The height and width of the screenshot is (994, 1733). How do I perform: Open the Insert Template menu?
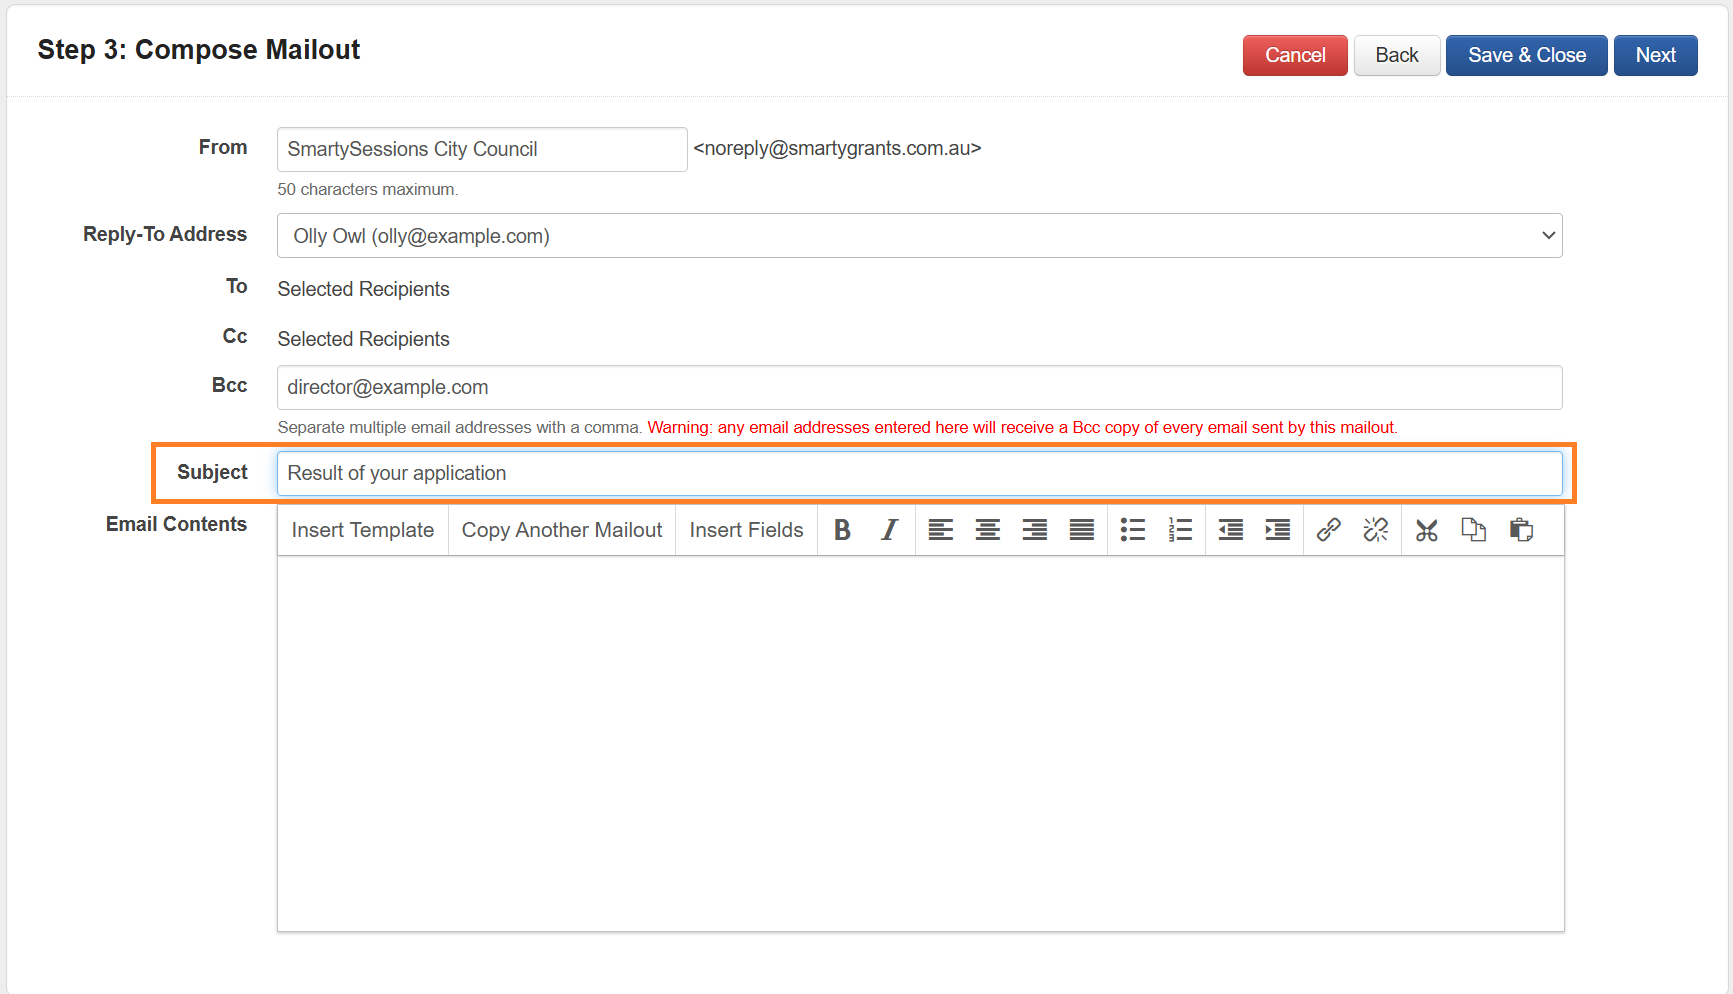coord(362,530)
